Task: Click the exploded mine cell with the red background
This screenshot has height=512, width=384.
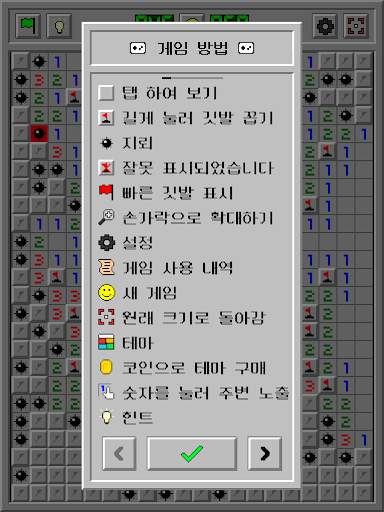Action: point(39,134)
